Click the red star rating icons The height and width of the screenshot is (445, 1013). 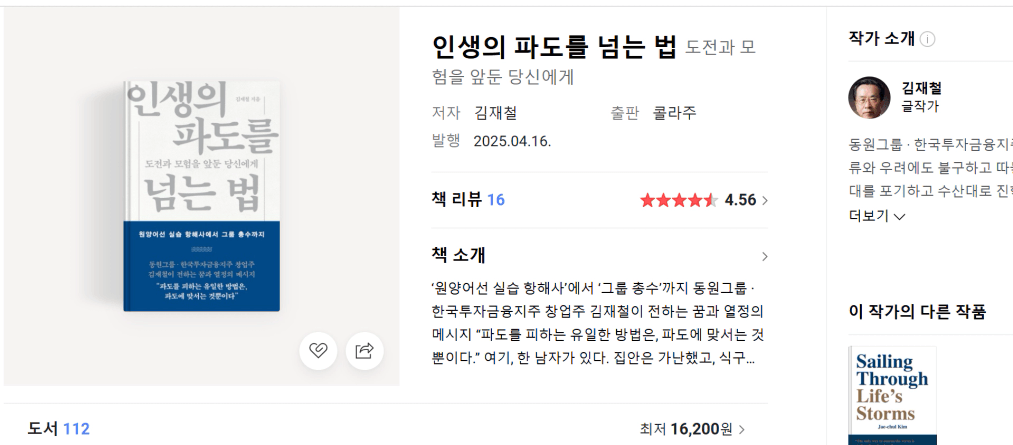(679, 200)
